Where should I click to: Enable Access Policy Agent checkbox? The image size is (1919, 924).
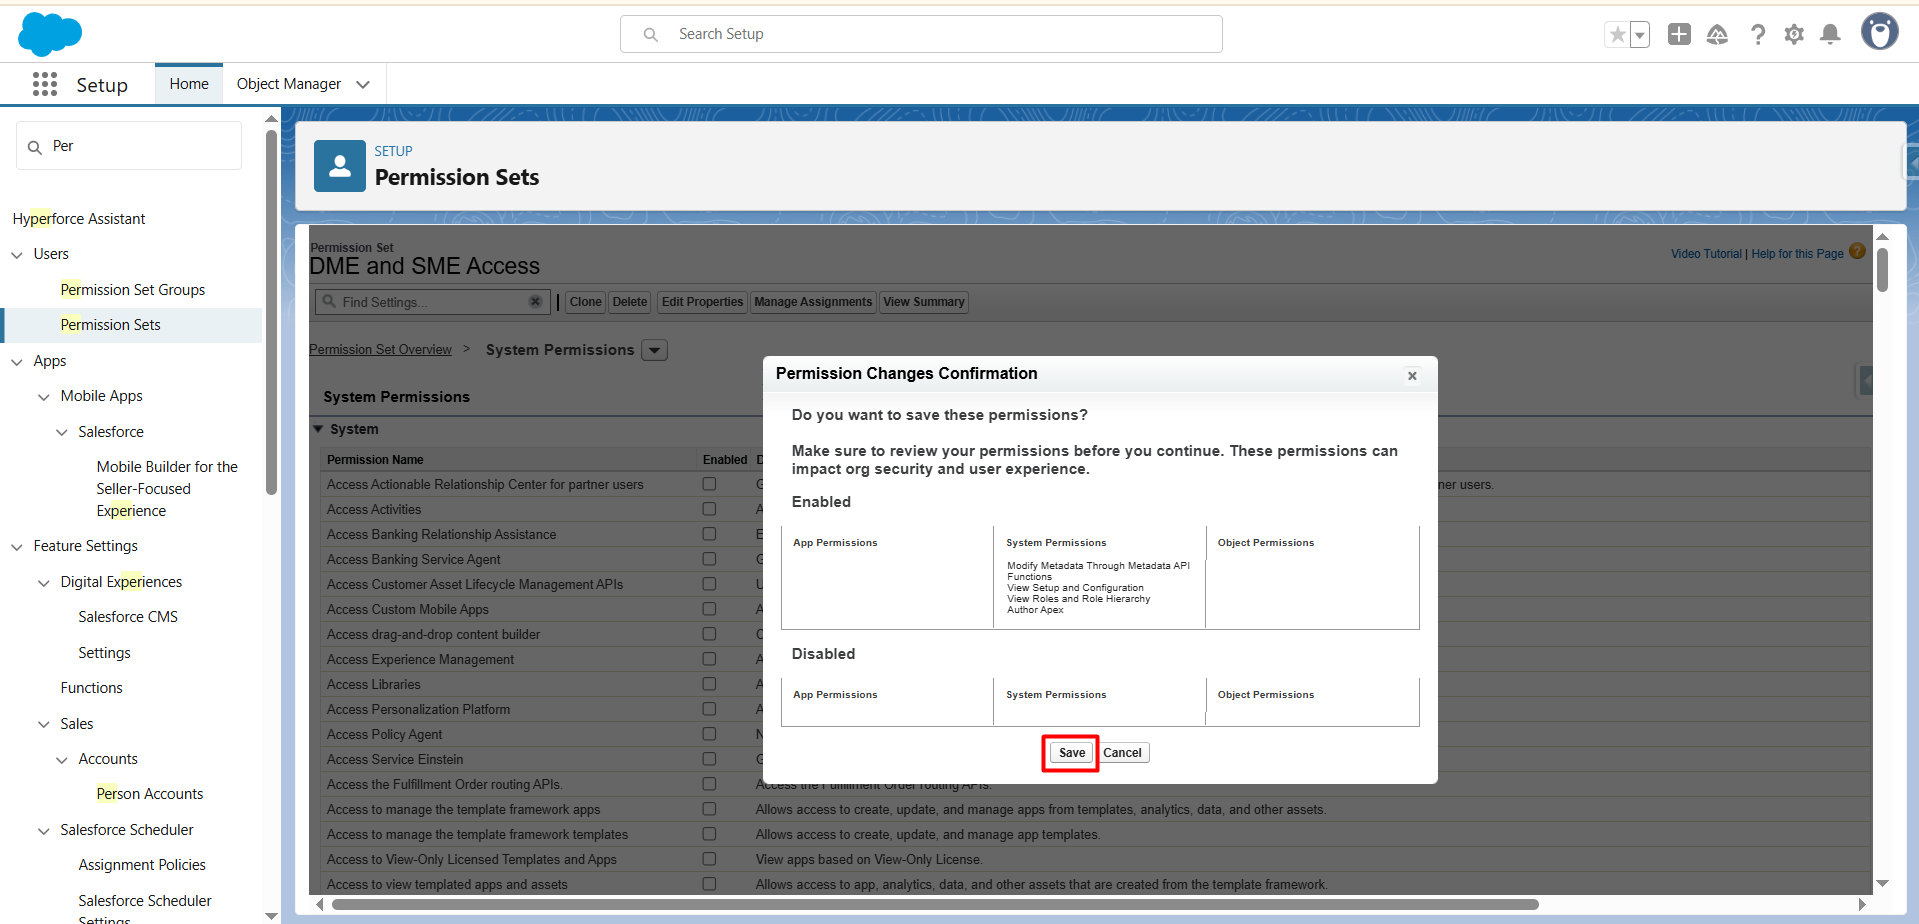point(709,734)
